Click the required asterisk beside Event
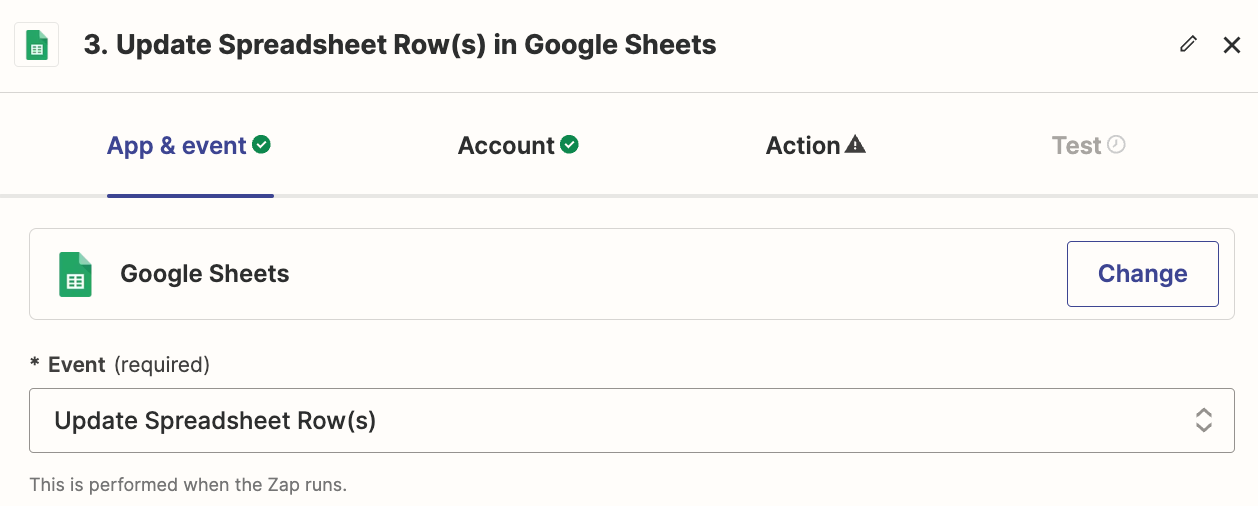The height and width of the screenshot is (506, 1258). [35, 365]
